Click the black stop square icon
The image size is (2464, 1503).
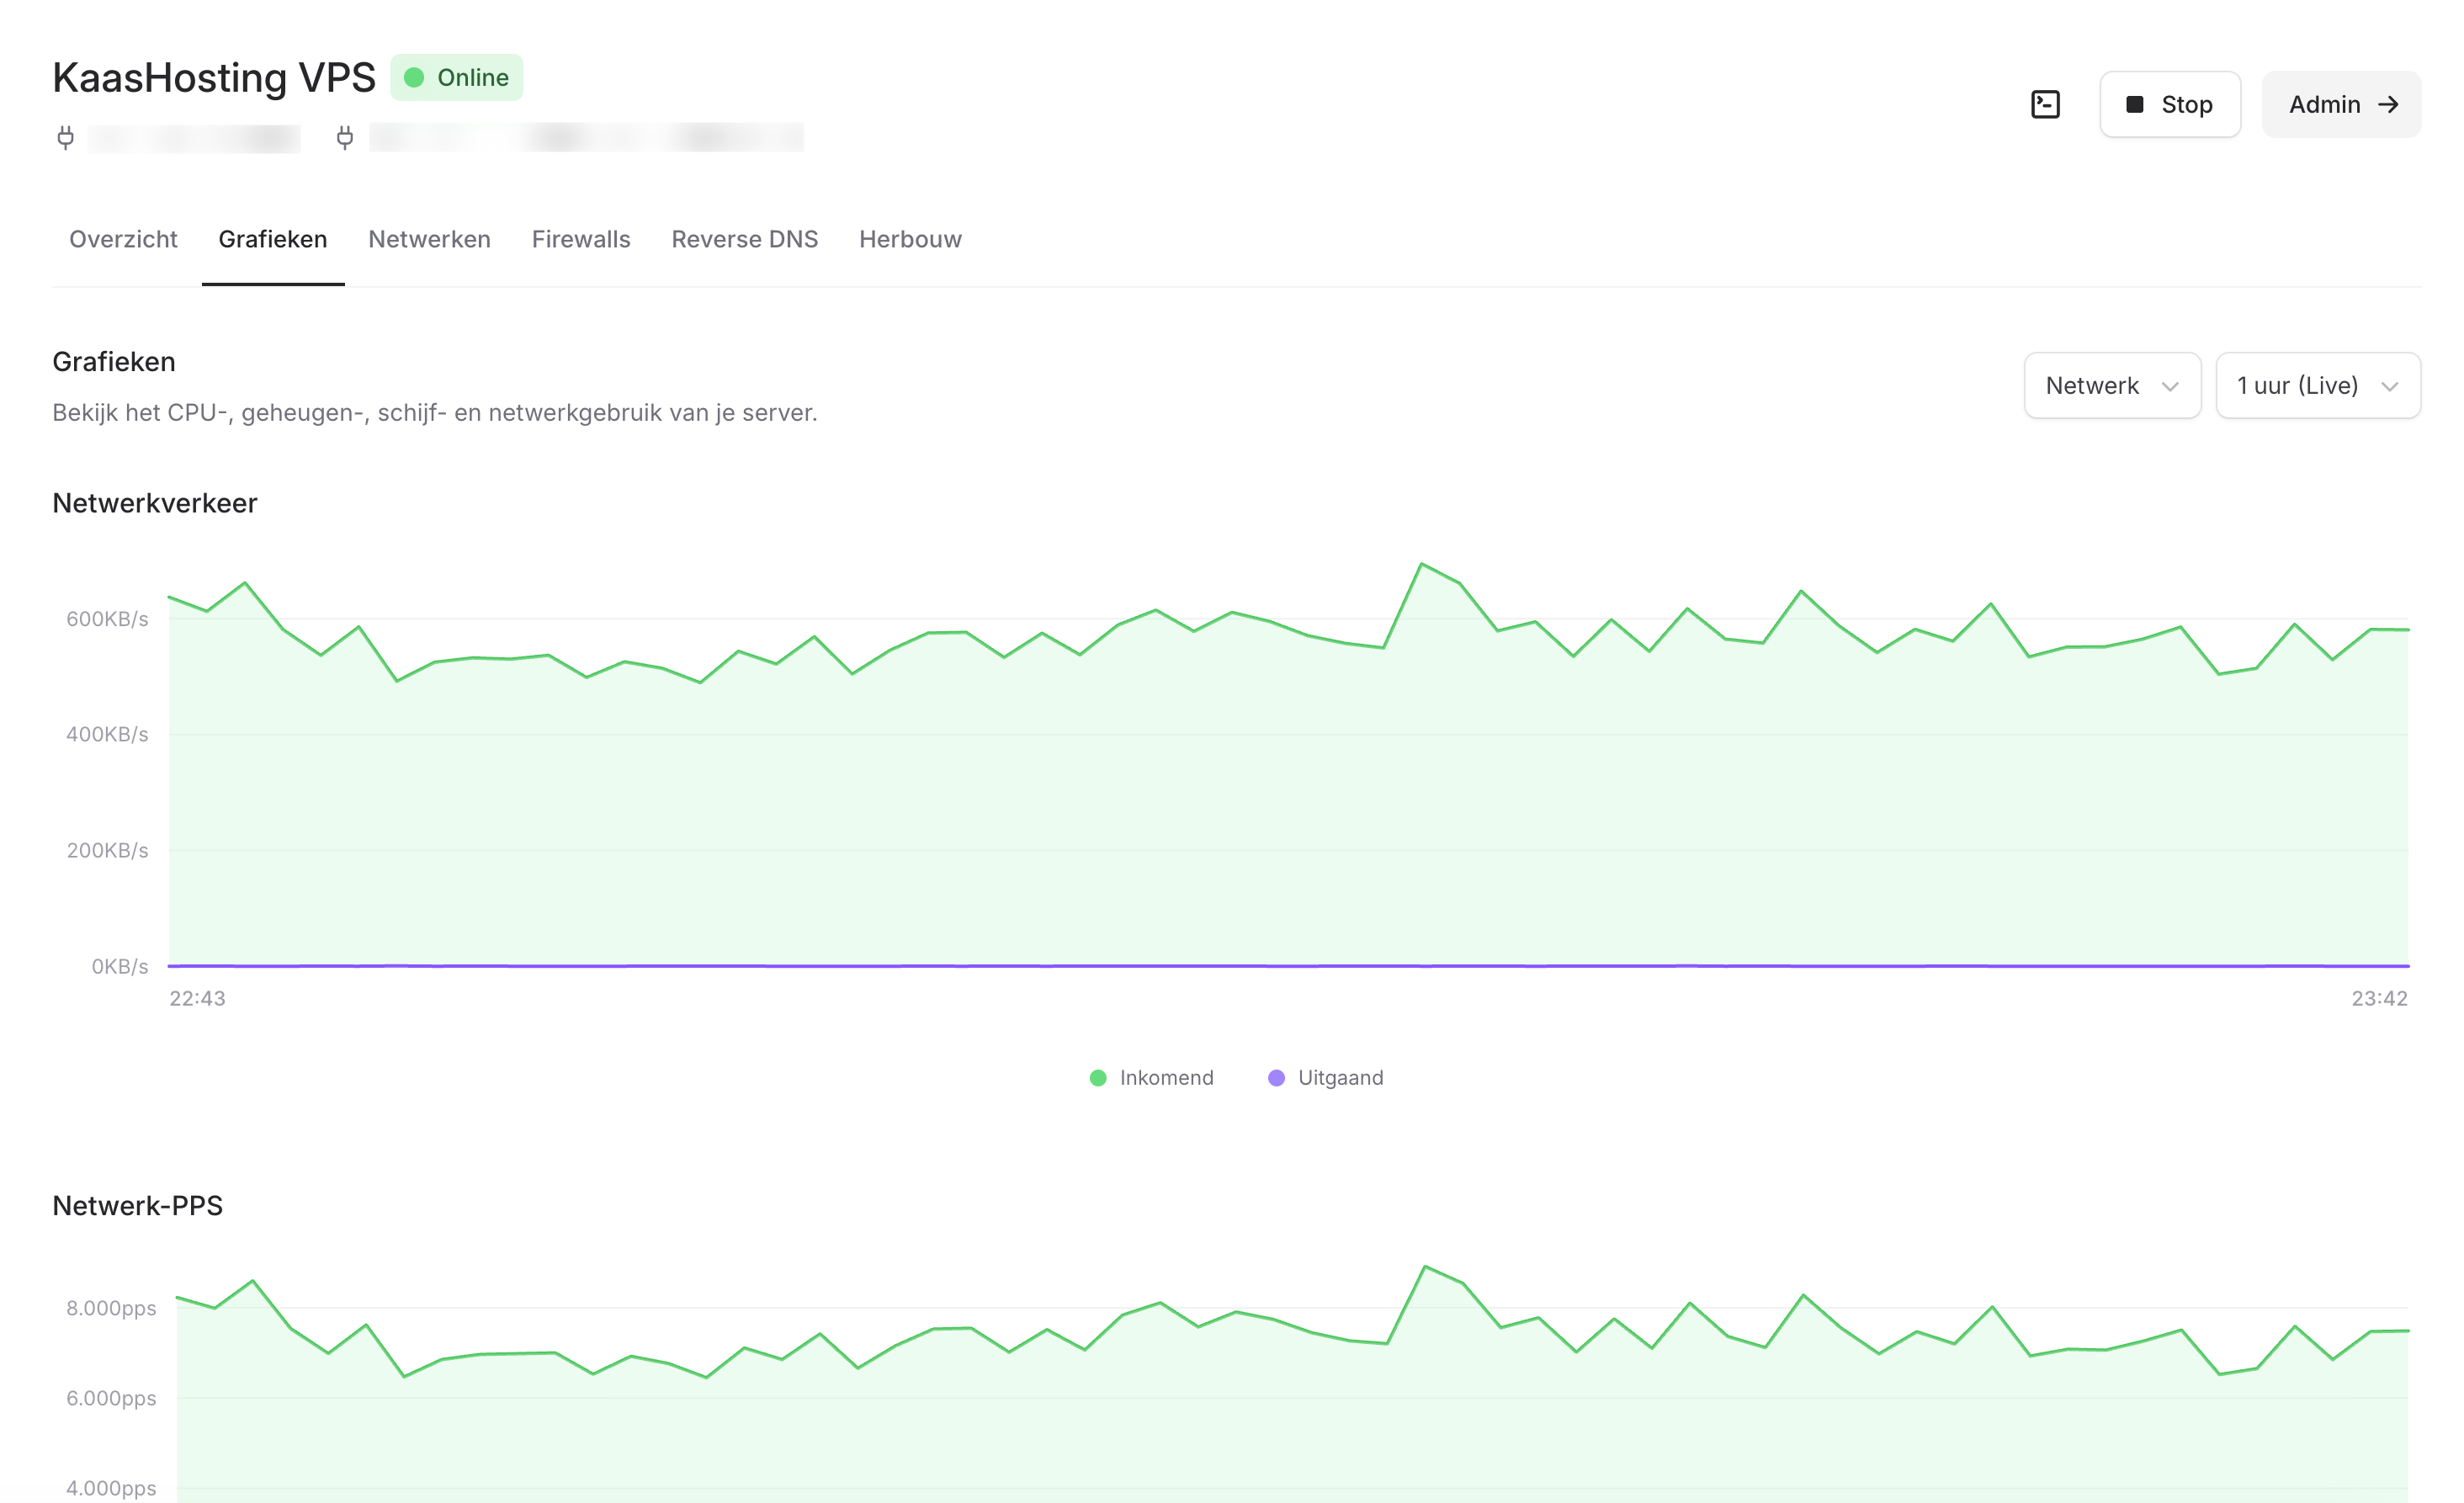click(2134, 105)
